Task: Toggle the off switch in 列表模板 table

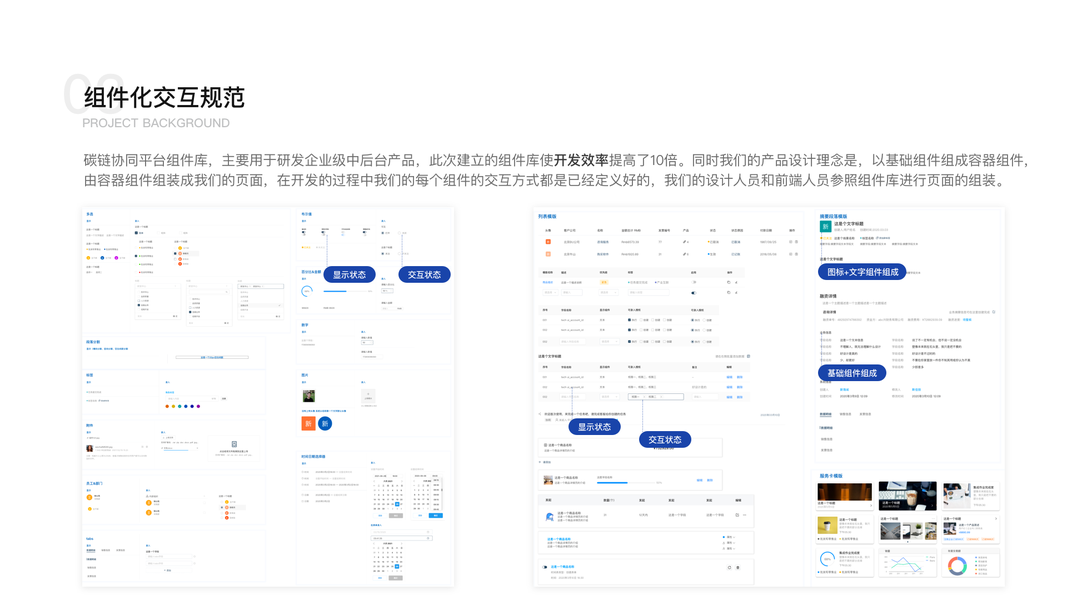Action: [693, 282]
